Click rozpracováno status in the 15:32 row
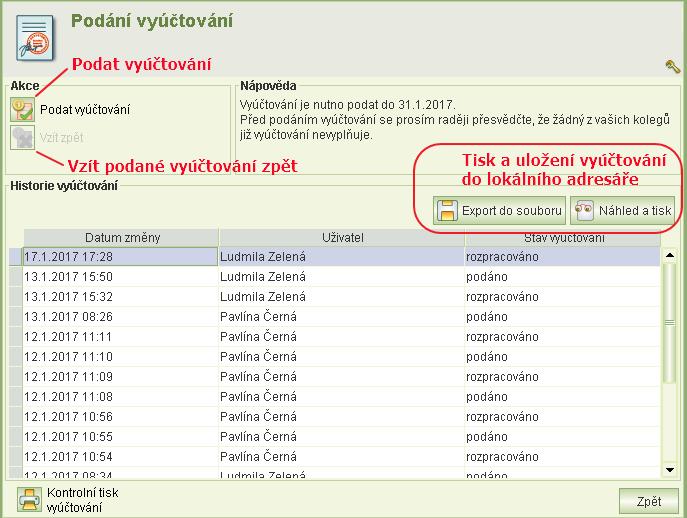 502,297
